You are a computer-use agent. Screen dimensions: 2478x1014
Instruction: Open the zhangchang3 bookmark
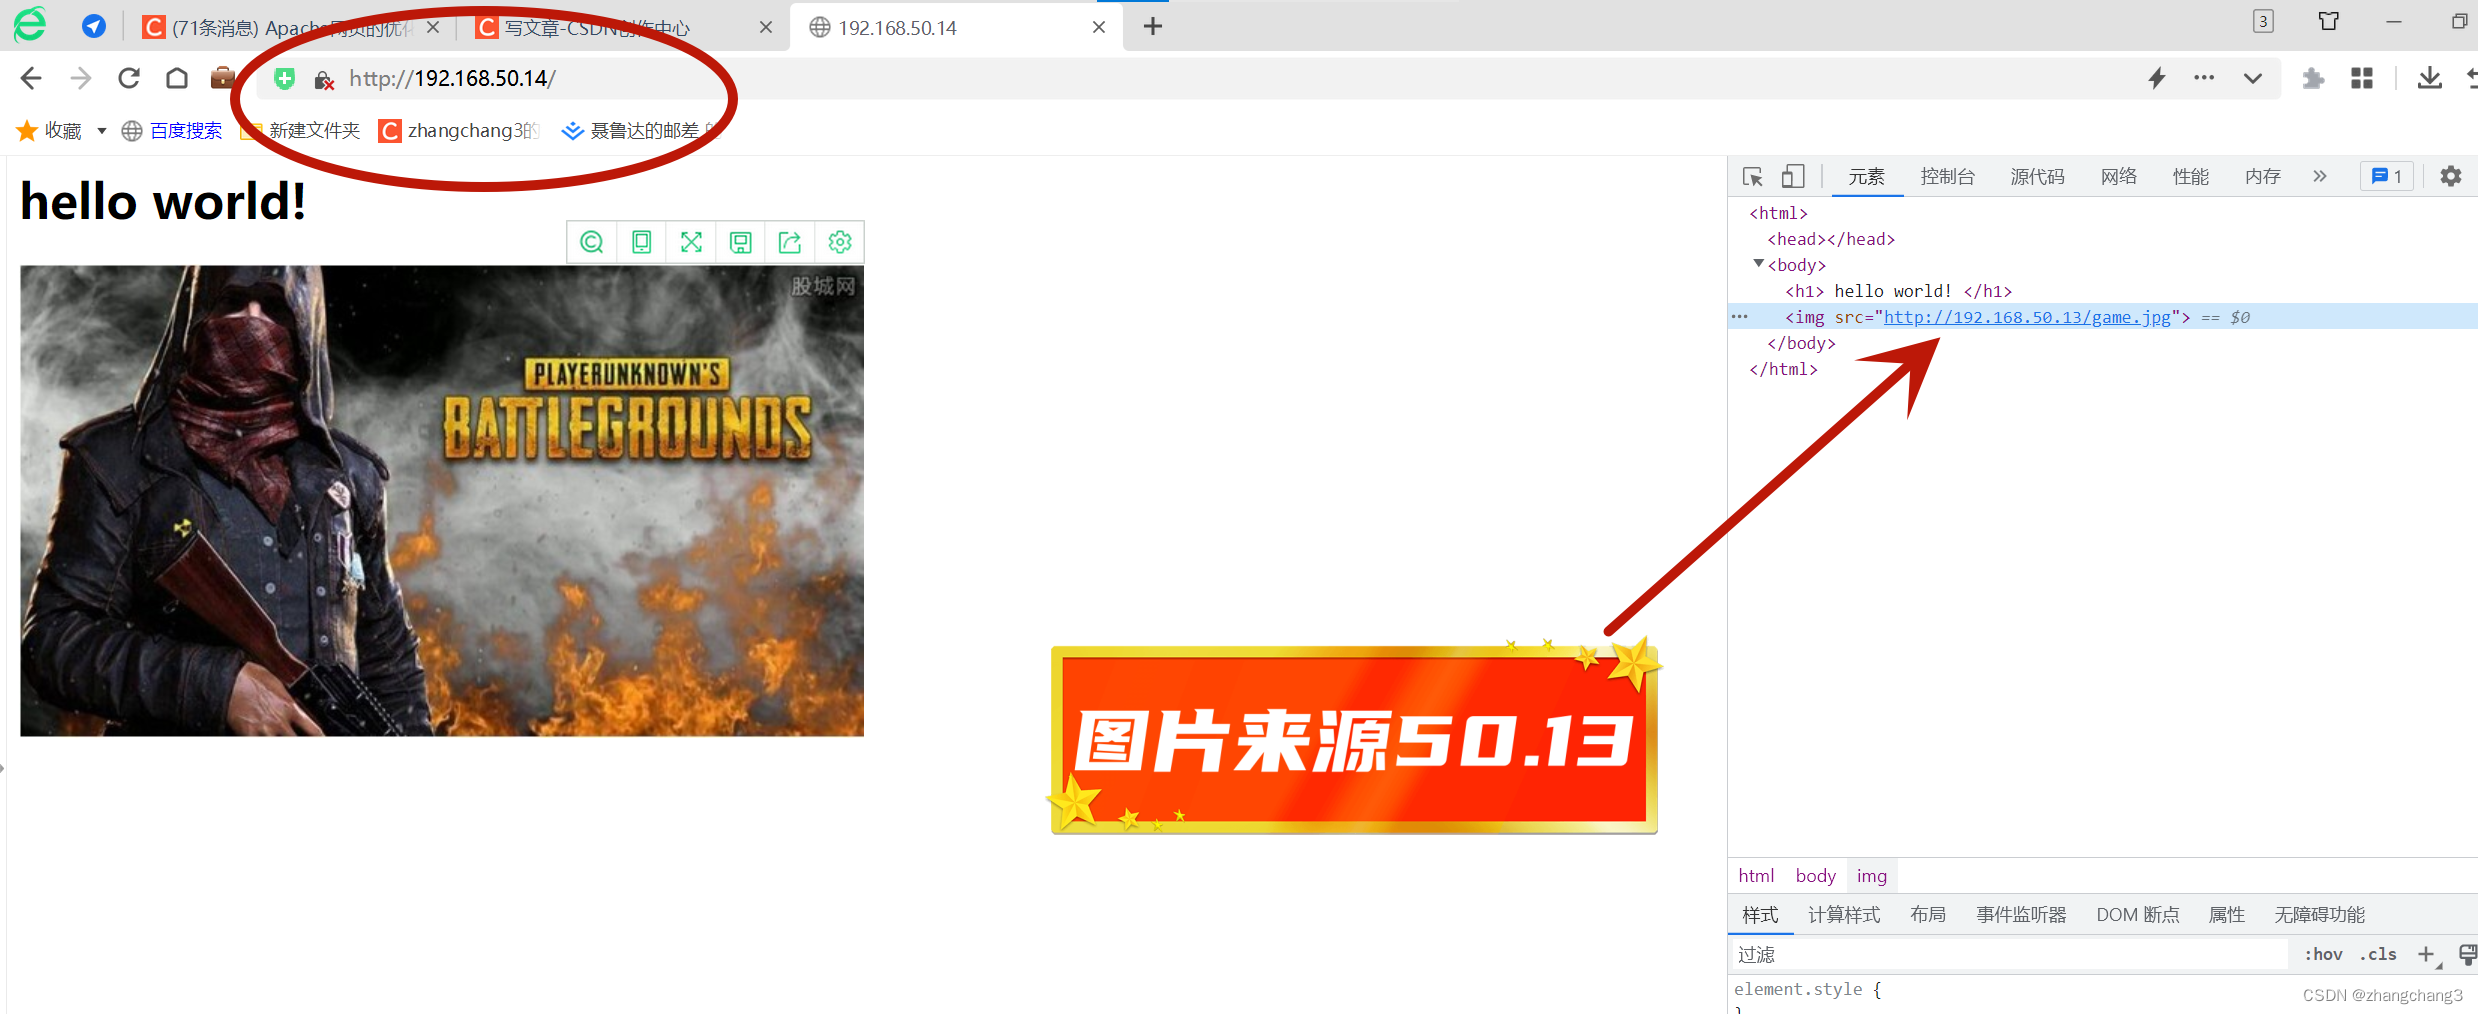459,131
